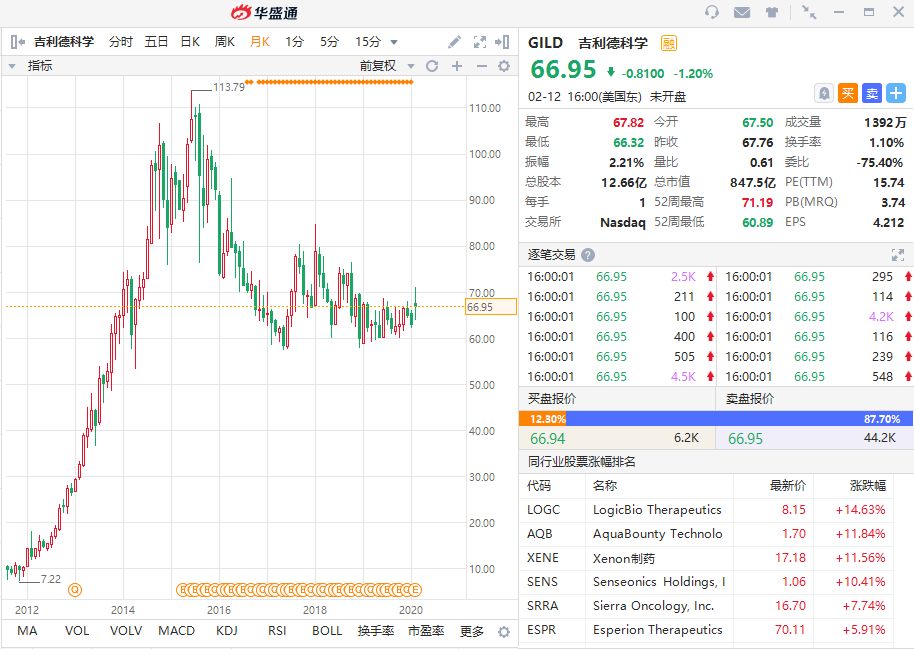
Task: Switch to 1分 chart tab
Action: click(294, 42)
